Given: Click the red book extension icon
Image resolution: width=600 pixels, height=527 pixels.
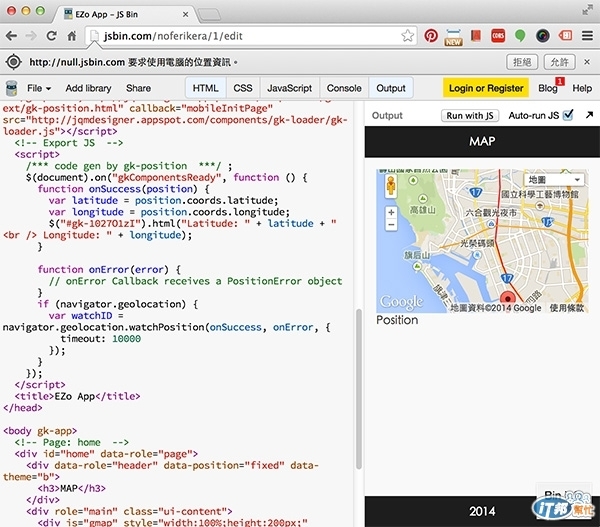Looking at the screenshot, I should pyautogui.click(x=476, y=36).
